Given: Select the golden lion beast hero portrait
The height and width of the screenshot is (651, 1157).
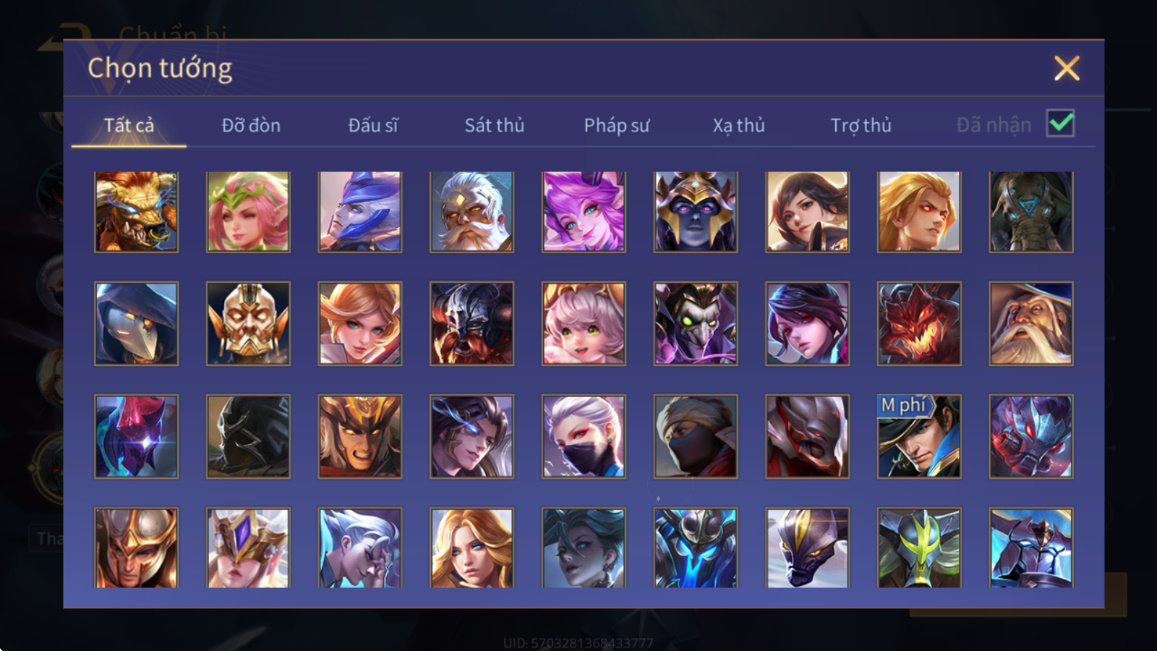Looking at the screenshot, I should [137, 212].
